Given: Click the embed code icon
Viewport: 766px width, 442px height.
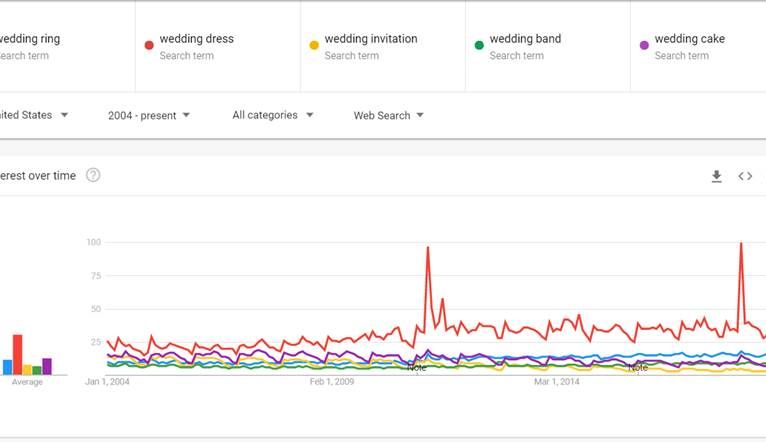Looking at the screenshot, I should tap(745, 176).
